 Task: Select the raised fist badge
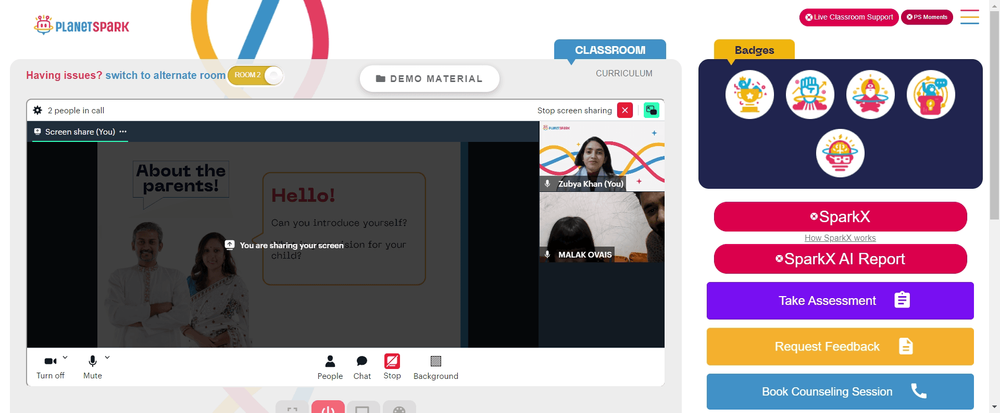[x=810, y=94]
